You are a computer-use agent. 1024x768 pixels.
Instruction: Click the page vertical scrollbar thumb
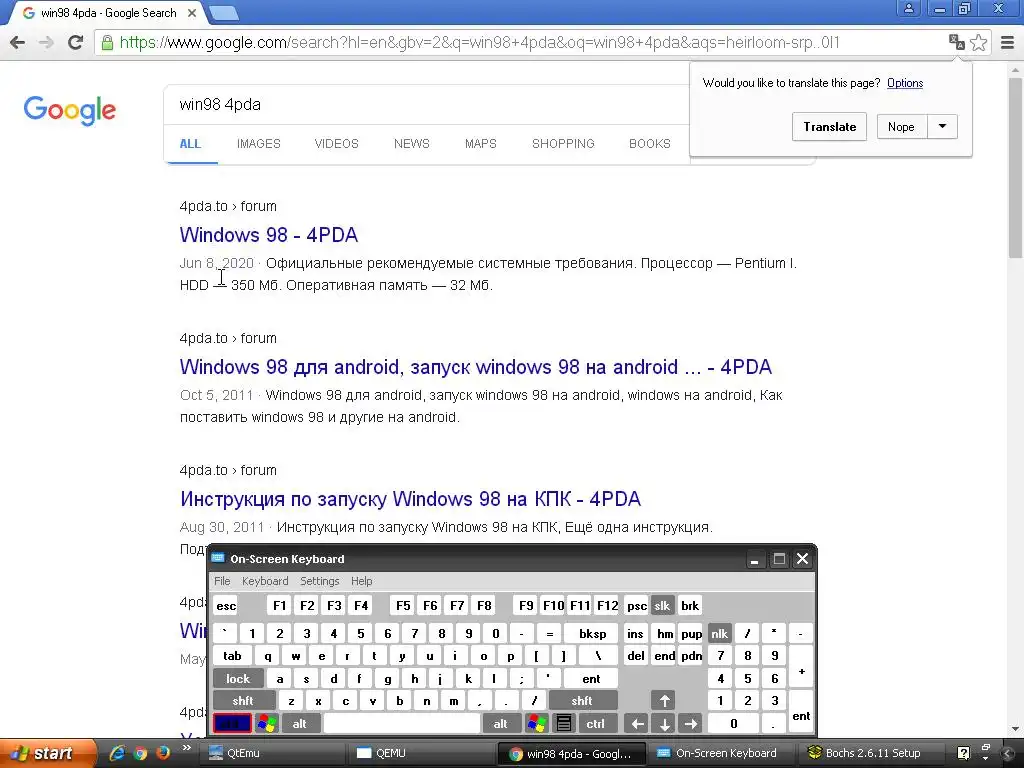click(1016, 167)
